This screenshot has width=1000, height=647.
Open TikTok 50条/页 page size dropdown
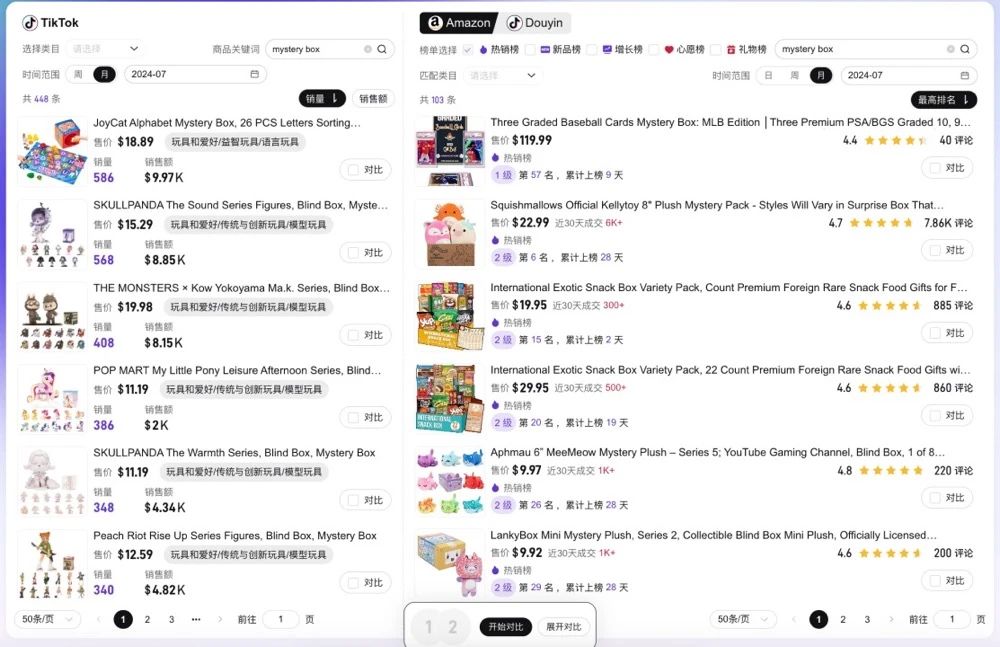[48, 620]
